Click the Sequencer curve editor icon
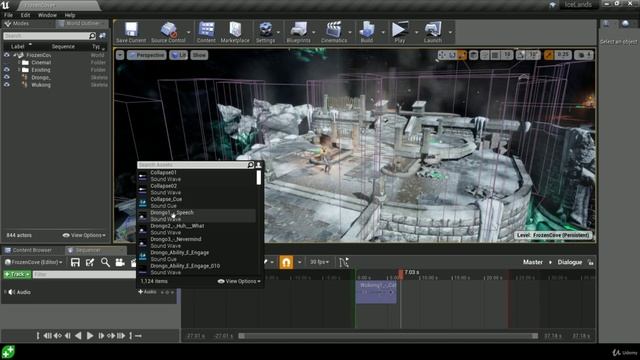Image resolution: width=640 pixels, height=360 pixels. point(344,262)
